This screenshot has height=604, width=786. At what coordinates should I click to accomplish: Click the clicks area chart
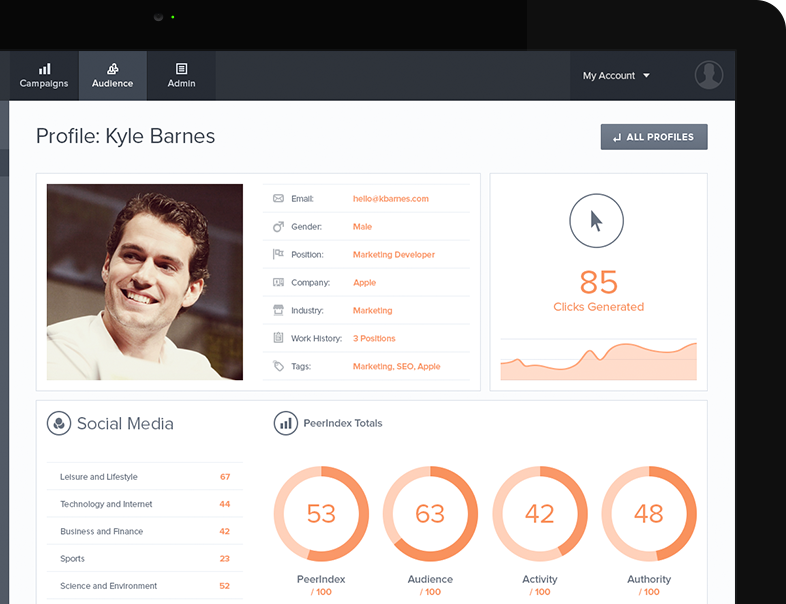pos(599,360)
